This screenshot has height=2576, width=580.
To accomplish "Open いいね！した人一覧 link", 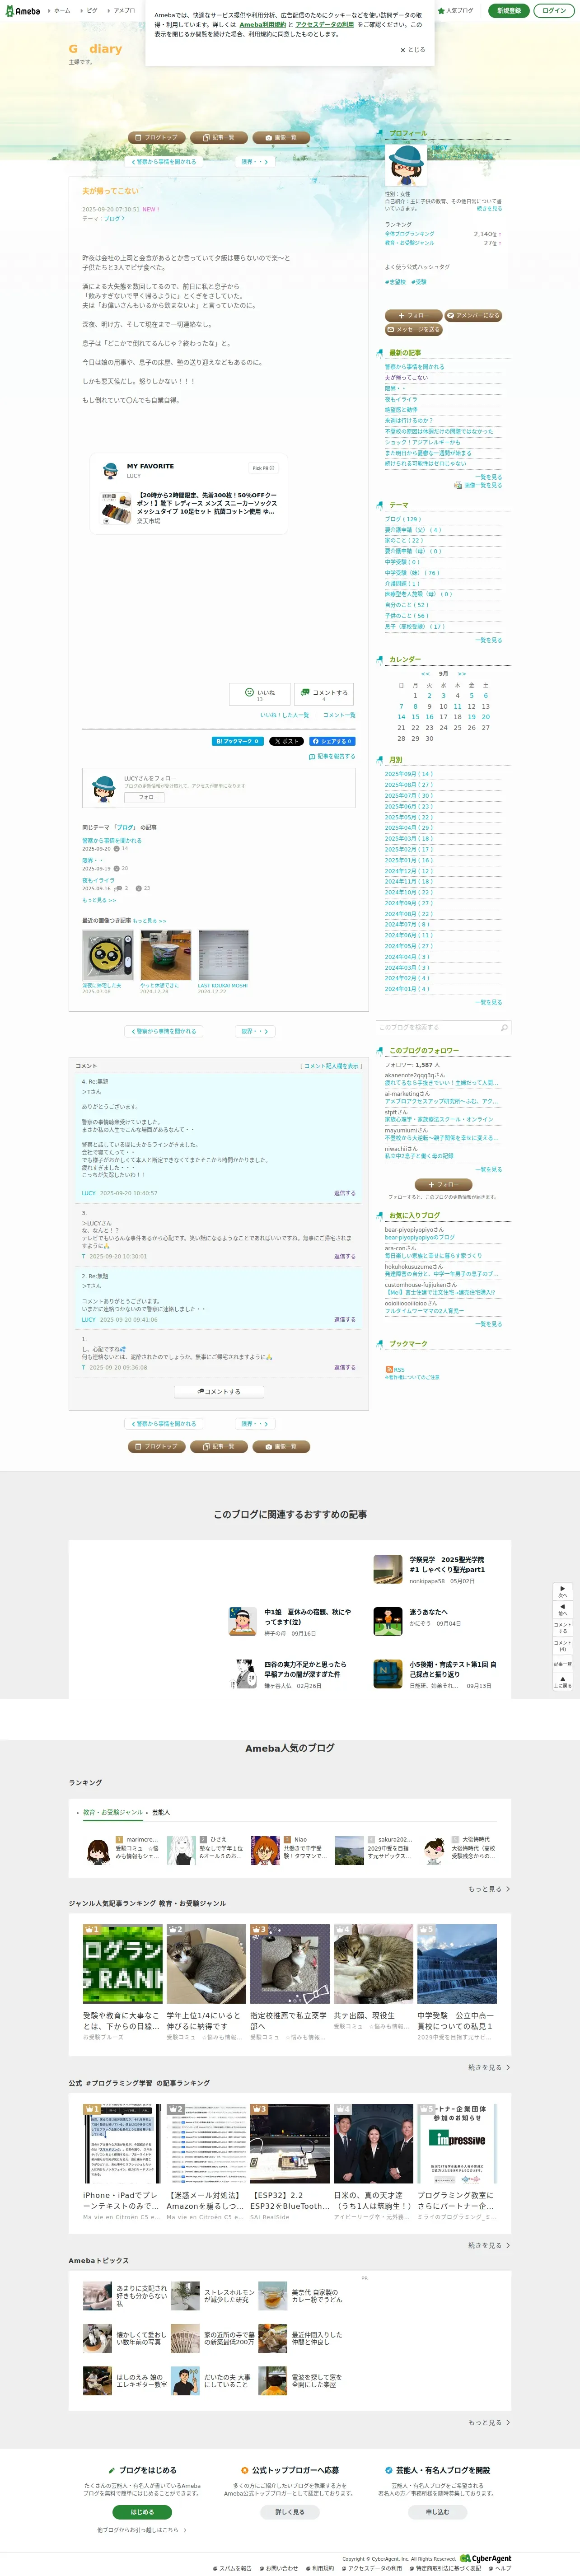I will (x=285, y=715).
